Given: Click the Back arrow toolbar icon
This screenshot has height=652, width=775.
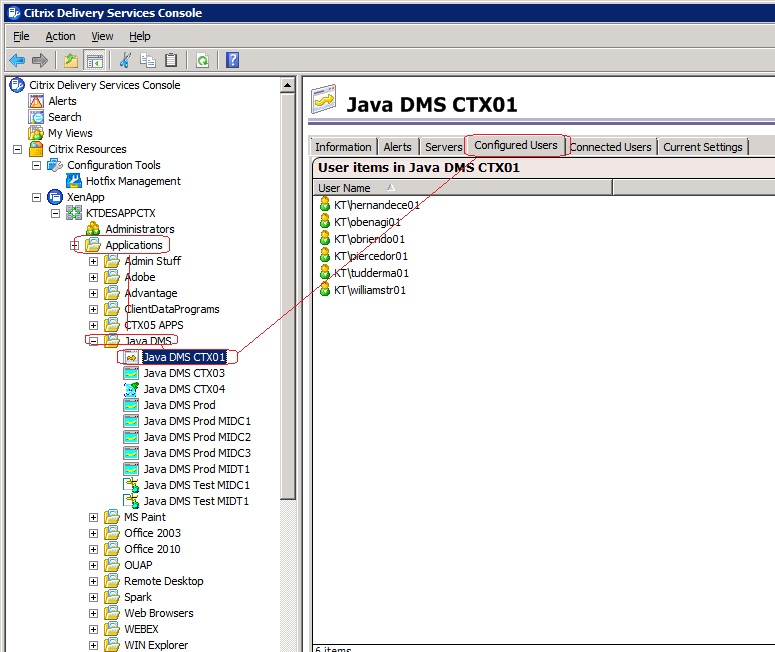Looking at the screenshot, I should 17,61.
